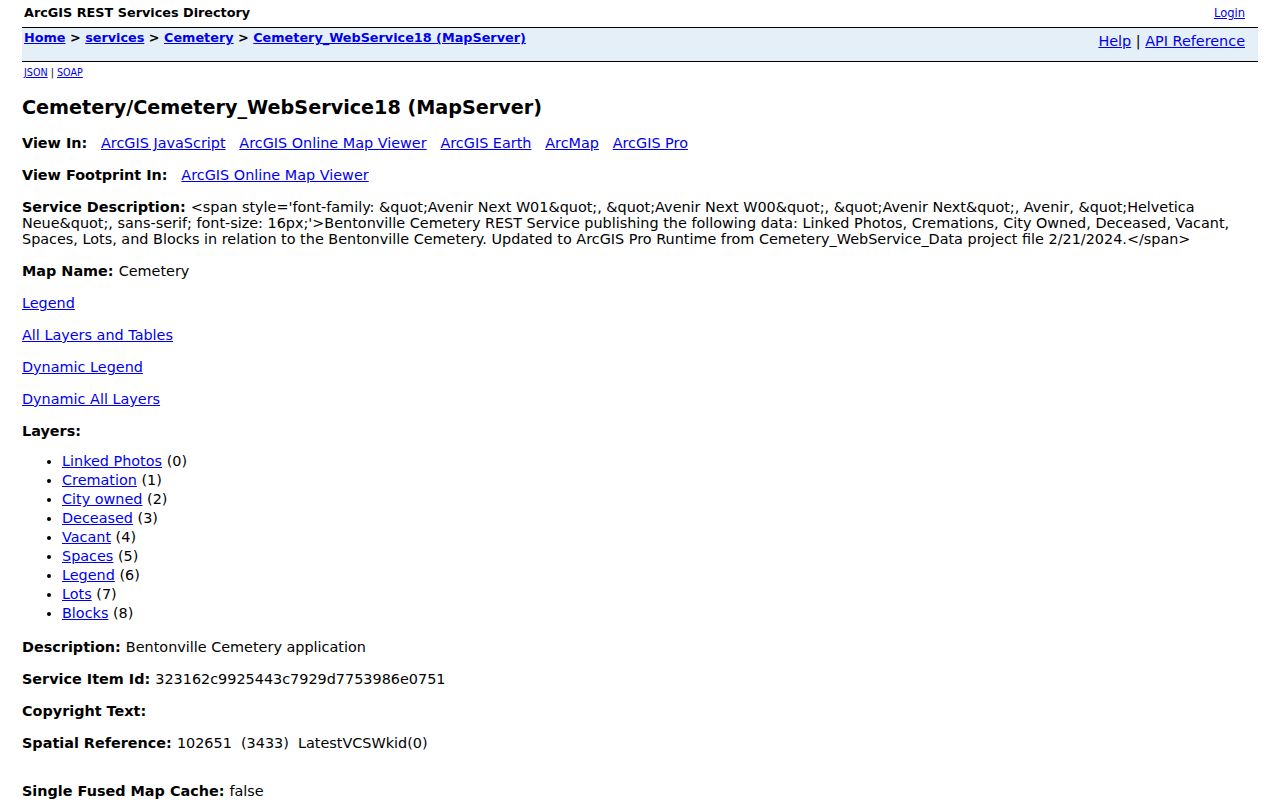Open the Cremation layer
1280x800 pixels.
coord(99,480)
